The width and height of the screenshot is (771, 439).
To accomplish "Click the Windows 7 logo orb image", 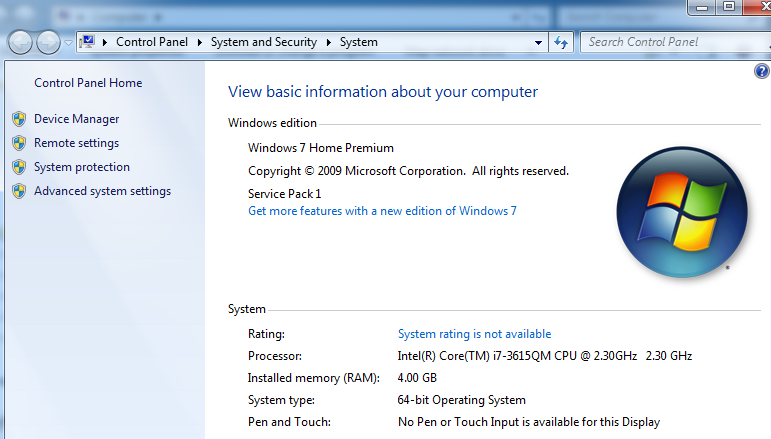I will pyautogui.click(x=682, y=212).
